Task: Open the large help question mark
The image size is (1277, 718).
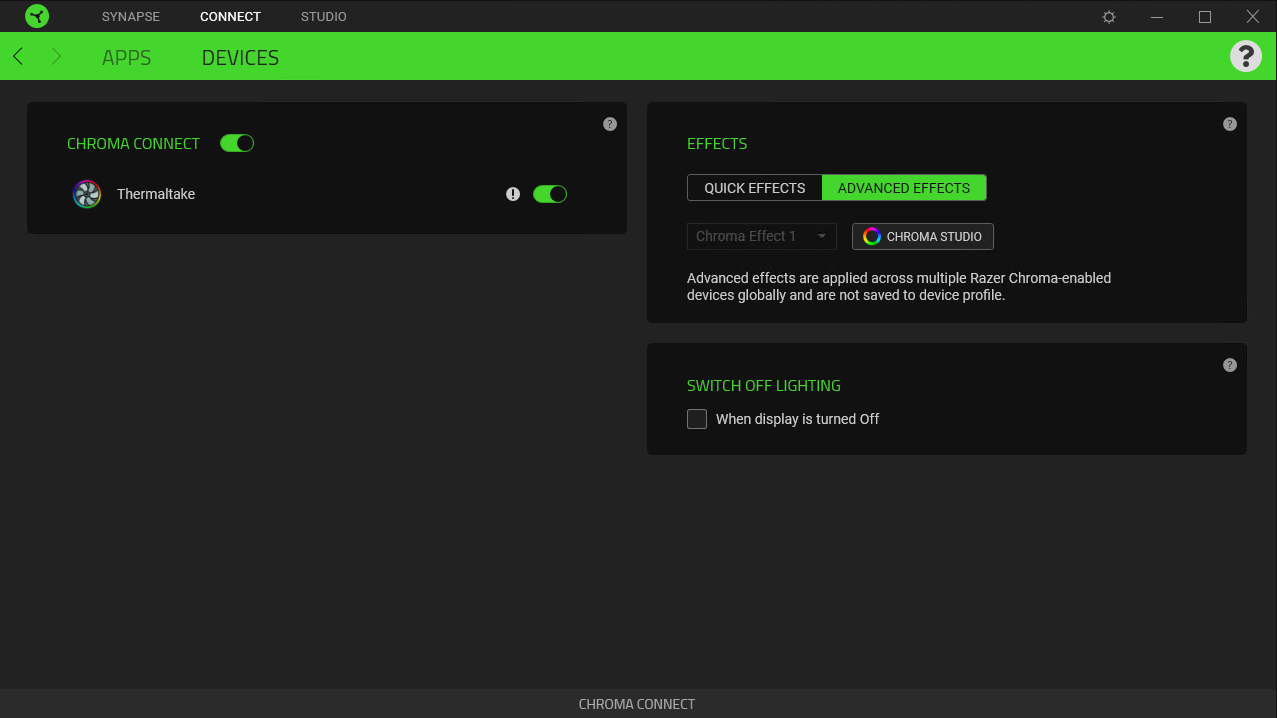Action: 1245,56
